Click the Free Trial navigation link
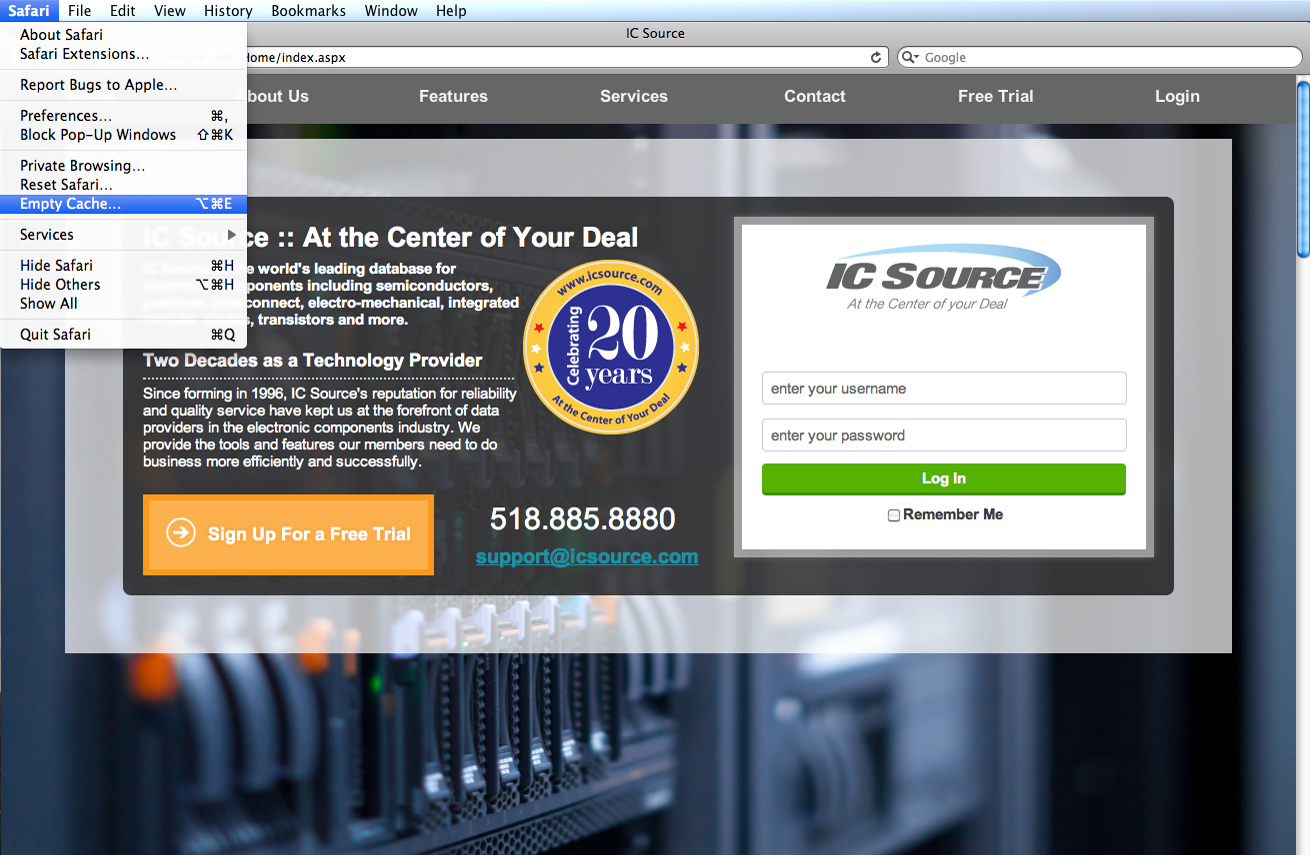The height and width of the screenshot is (855, 1310). [995, 97]
